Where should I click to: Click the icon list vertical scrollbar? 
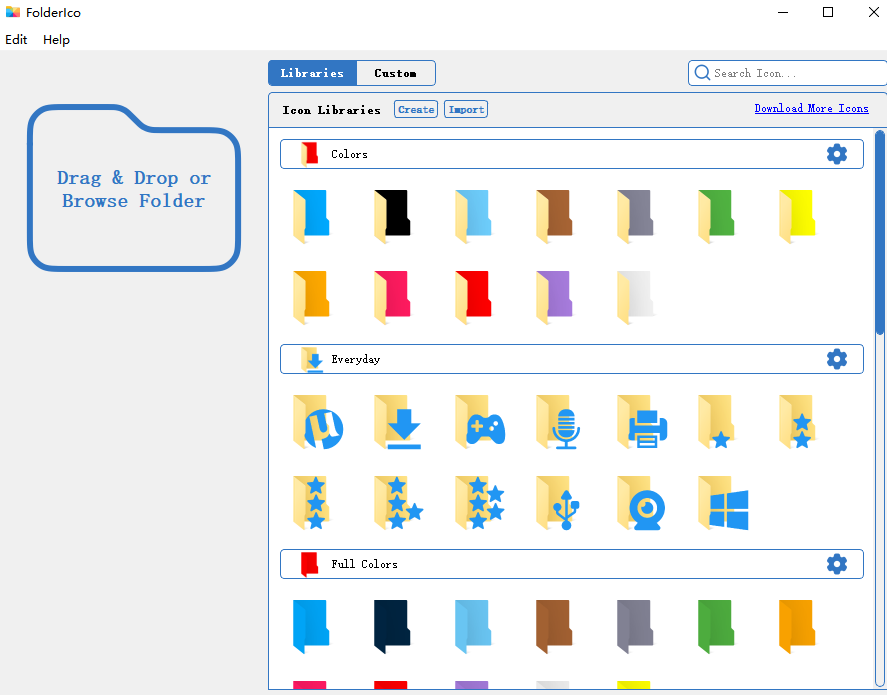pyautogui.click(x=880, y=232)
